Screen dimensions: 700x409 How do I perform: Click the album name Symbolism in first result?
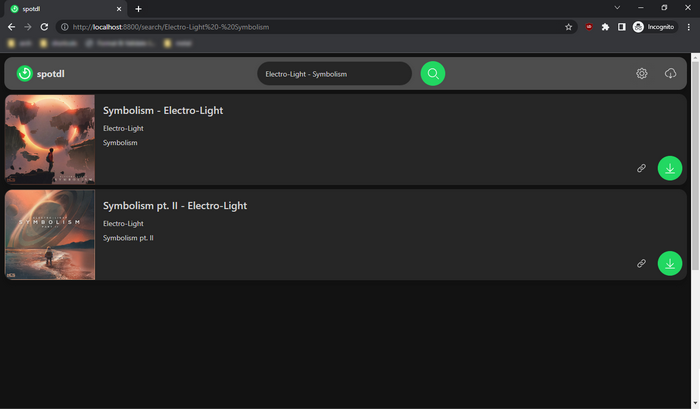point(120,143)
